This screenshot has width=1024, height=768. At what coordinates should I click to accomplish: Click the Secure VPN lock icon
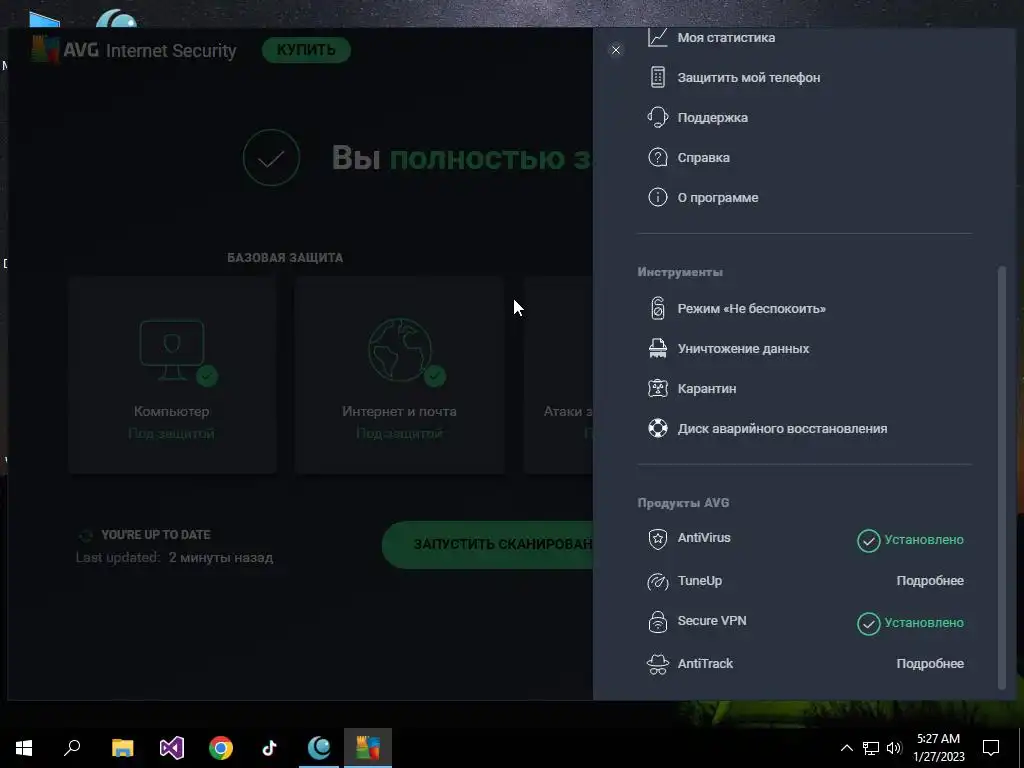tap(658, 622)
